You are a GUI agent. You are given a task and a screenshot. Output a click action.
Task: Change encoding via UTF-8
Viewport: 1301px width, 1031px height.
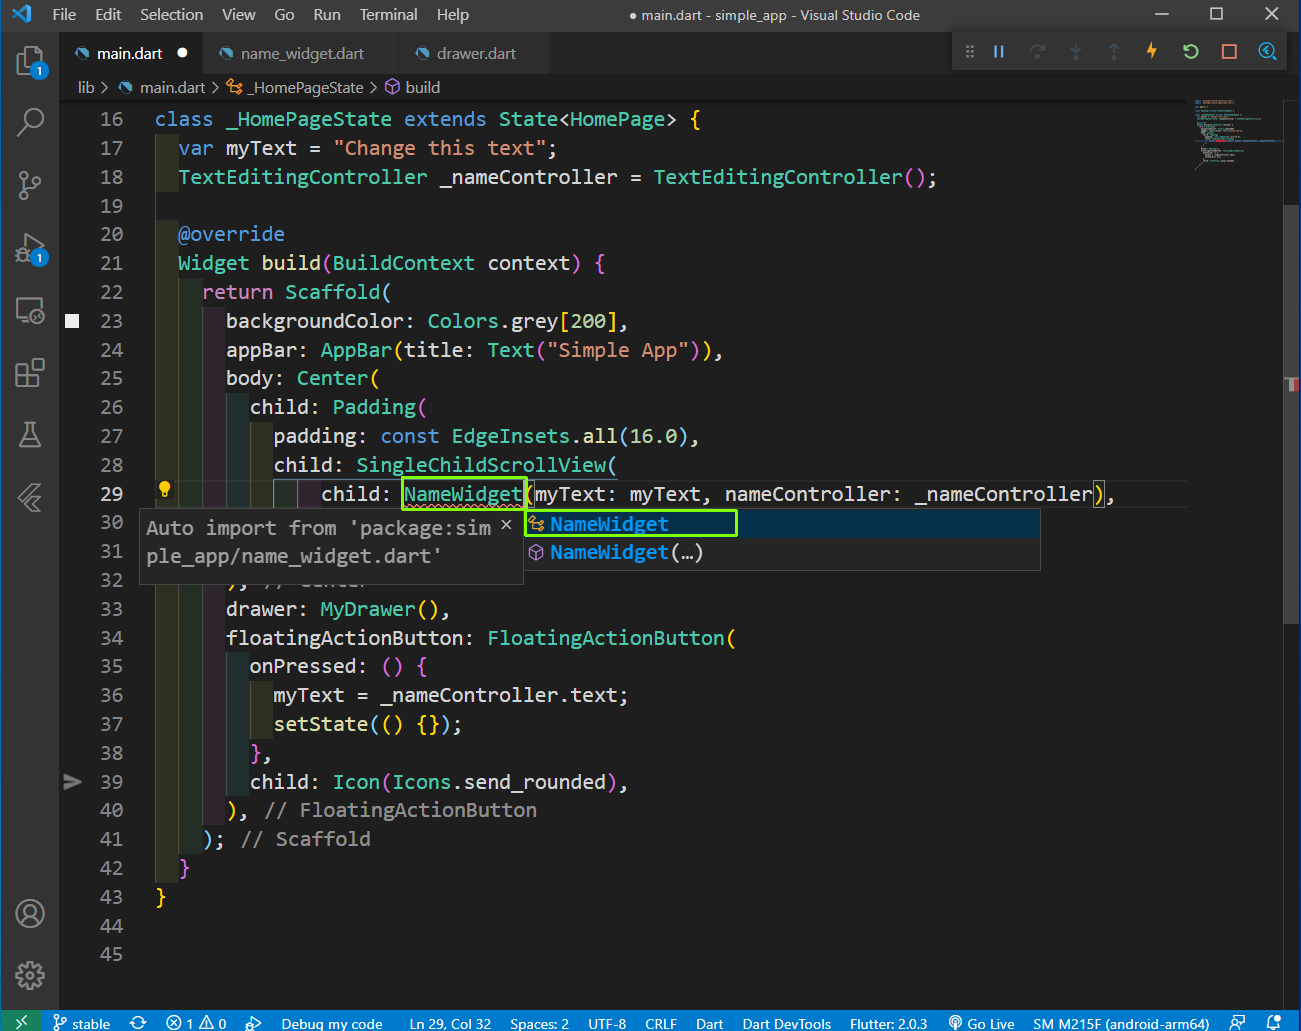coord(607,1023)
